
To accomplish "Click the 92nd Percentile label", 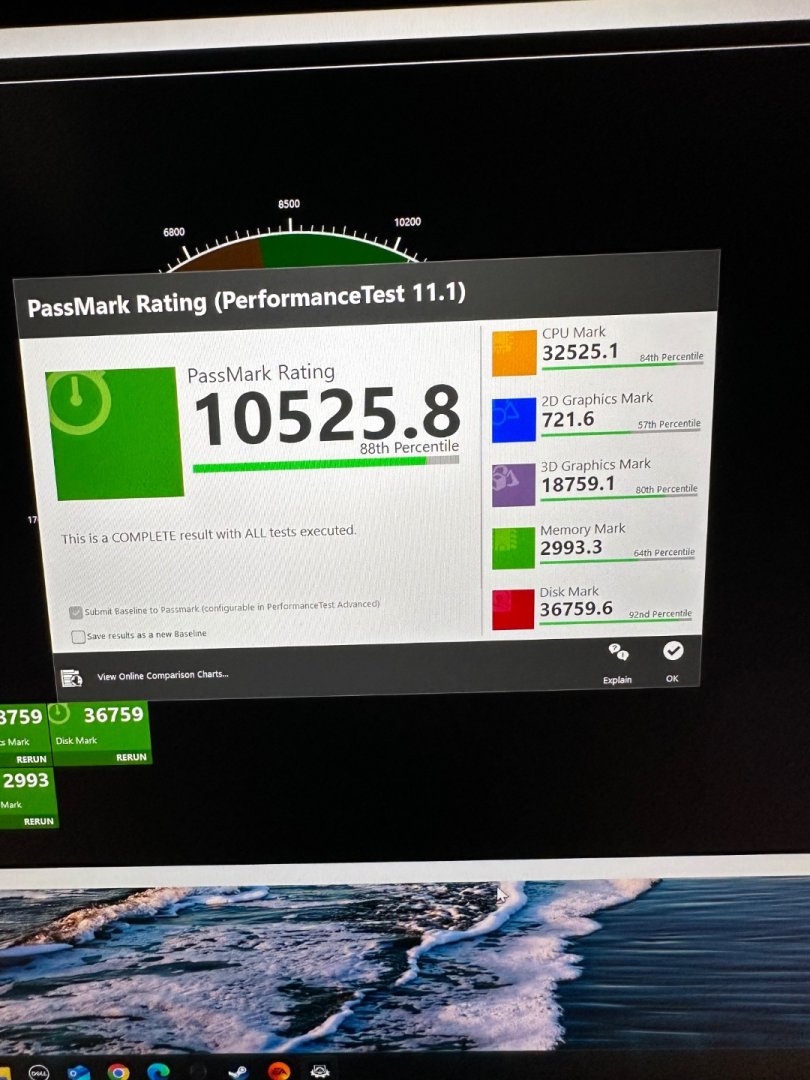I will pyautogui.click(x=660, y=614).
